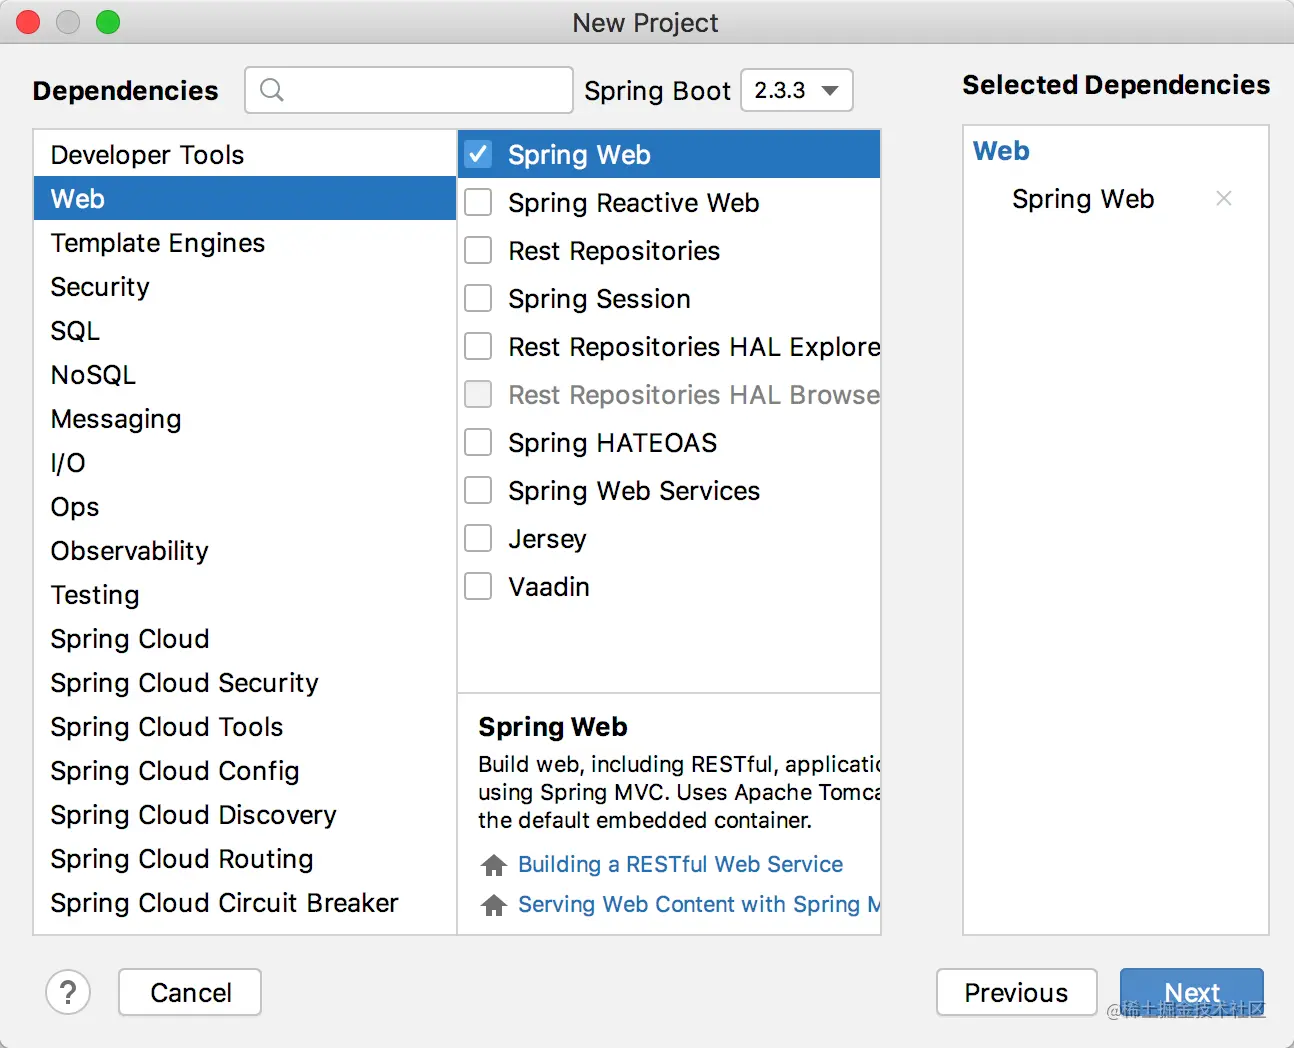Check the Spring Session option
Screen dimensions: 1294x1048
pos(479,299)
